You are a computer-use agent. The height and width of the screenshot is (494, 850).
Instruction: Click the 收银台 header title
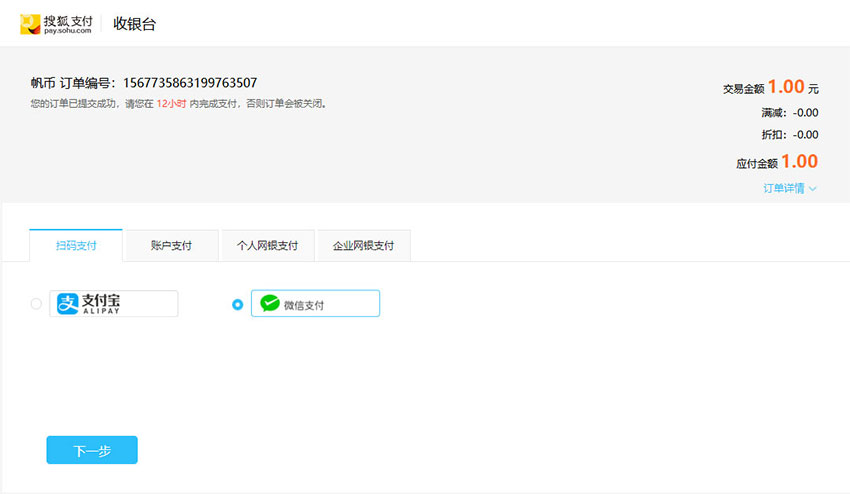pos(134,24)
